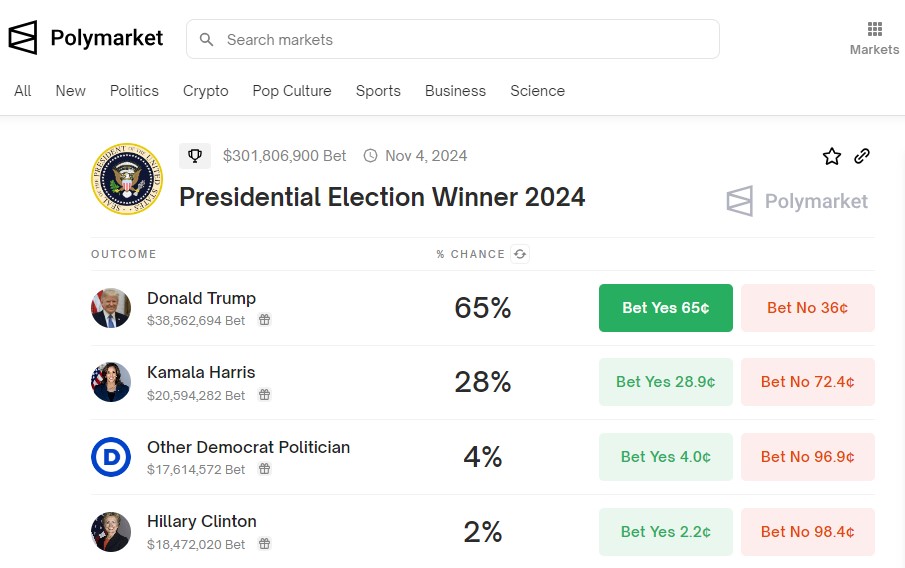Click gift icon under Donald Trump
905x568 pixels.
coord(264,320)
